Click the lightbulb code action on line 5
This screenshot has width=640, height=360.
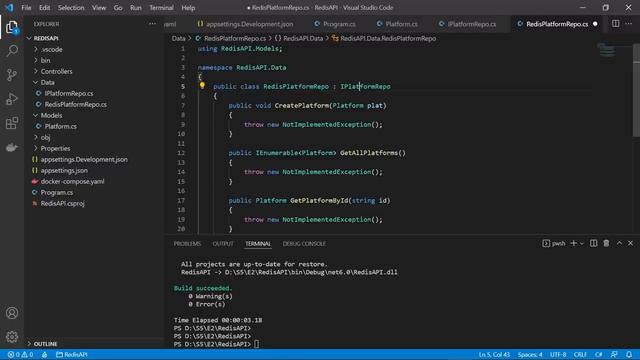(x=202, y=86)
